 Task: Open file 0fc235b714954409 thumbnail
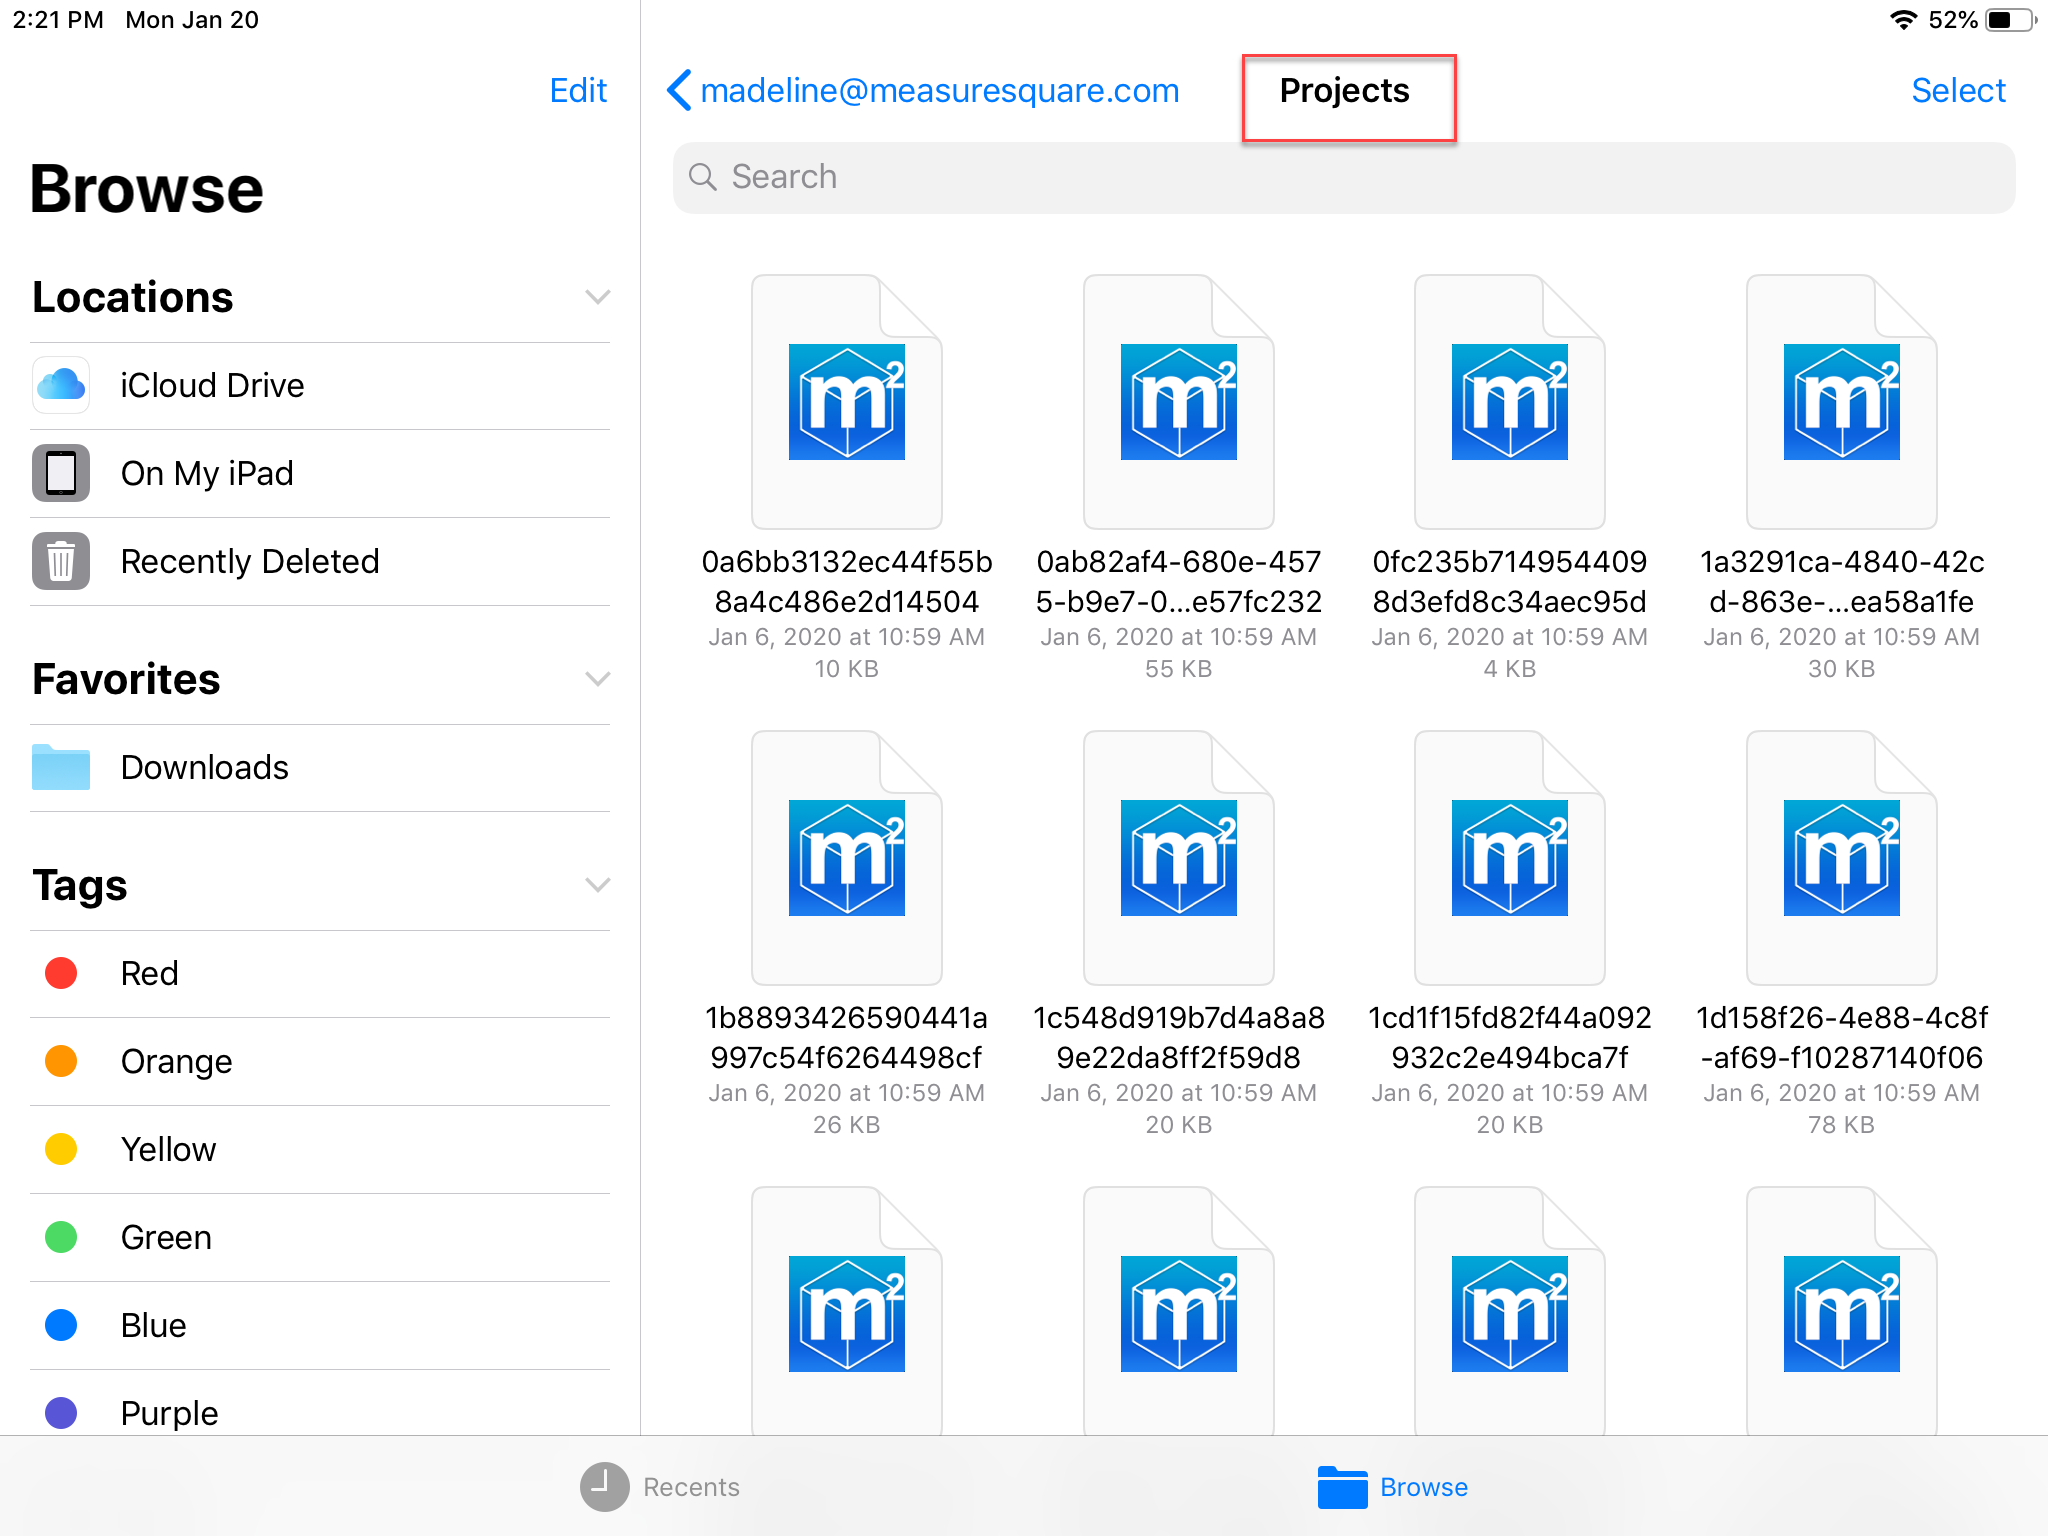(x=1509, y=402)
